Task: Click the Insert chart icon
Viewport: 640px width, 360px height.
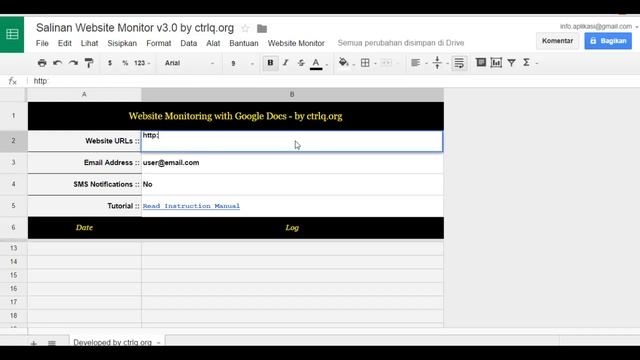Action: coord(496,62)
